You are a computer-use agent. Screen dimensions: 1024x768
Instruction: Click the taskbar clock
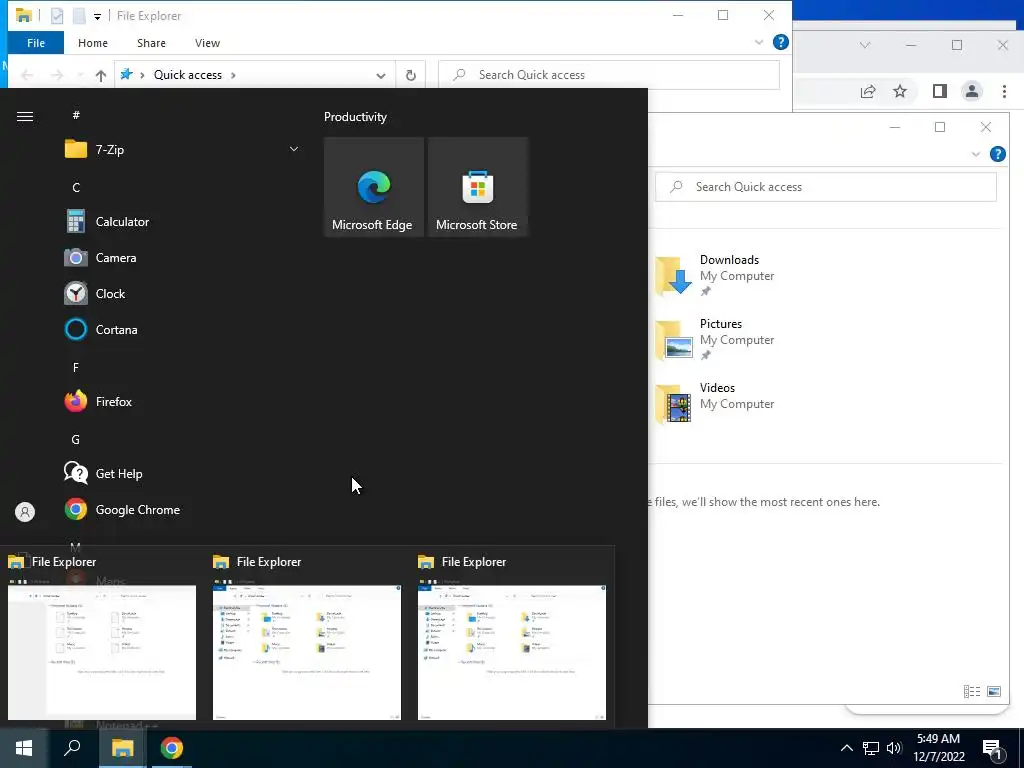(938, 748)
